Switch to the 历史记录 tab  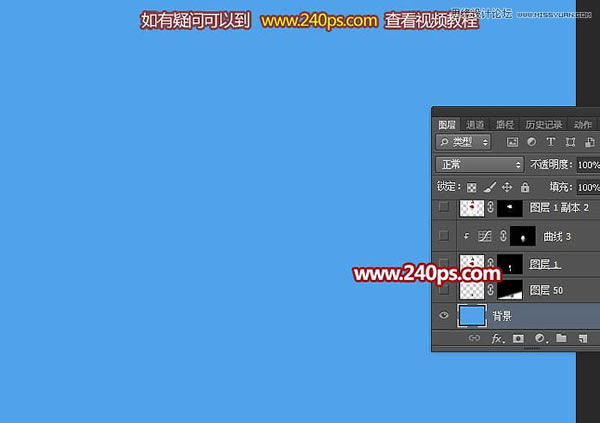(544, 124)
